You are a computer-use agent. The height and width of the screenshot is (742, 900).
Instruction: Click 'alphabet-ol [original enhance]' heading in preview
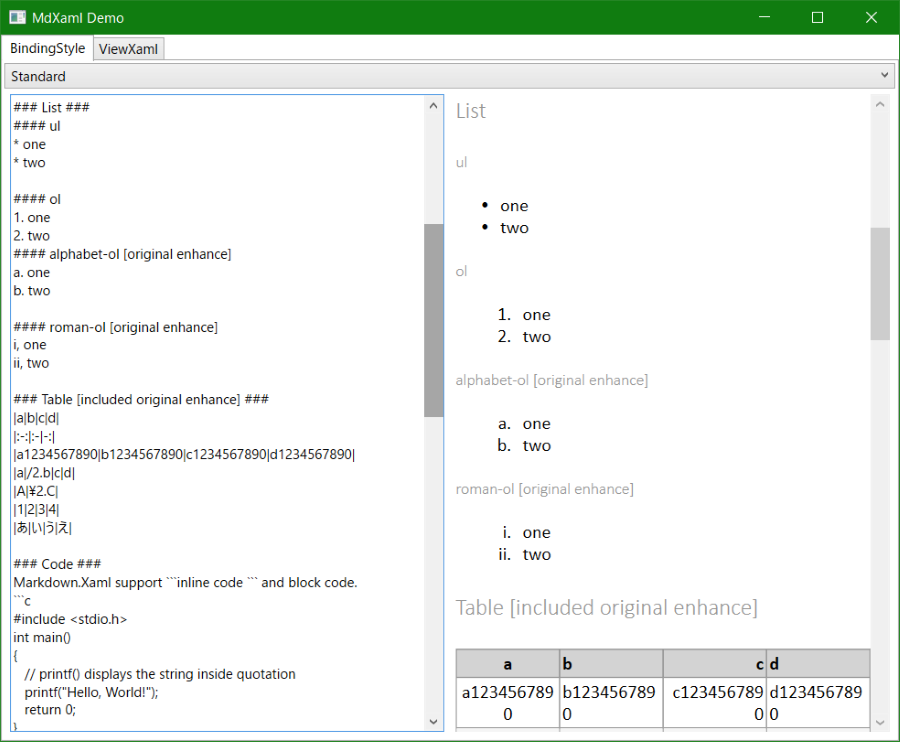point(552,380)
